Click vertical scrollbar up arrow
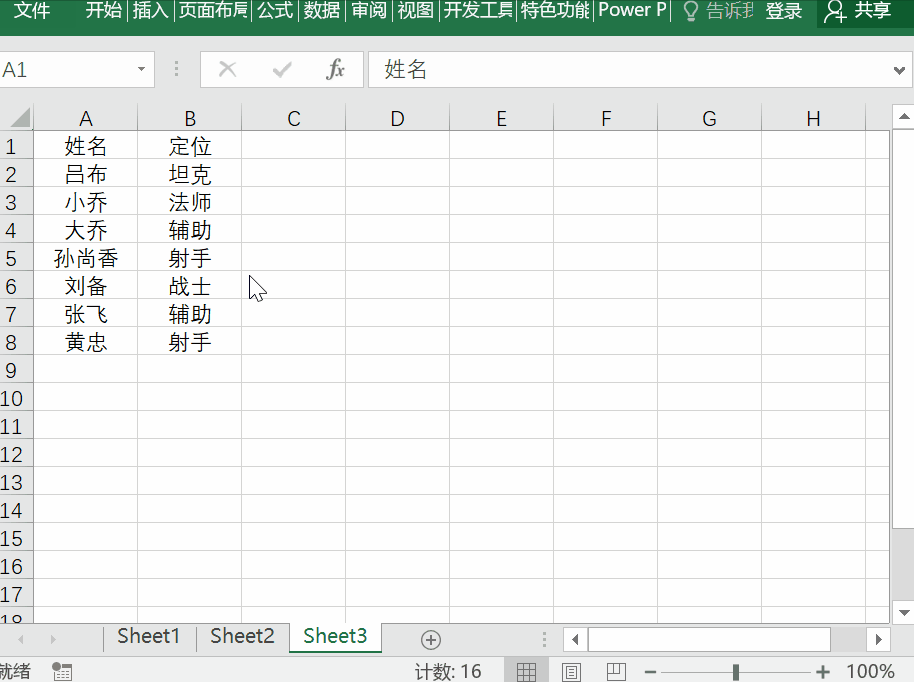This screenshot has width=914, height=682. [904, 117]
